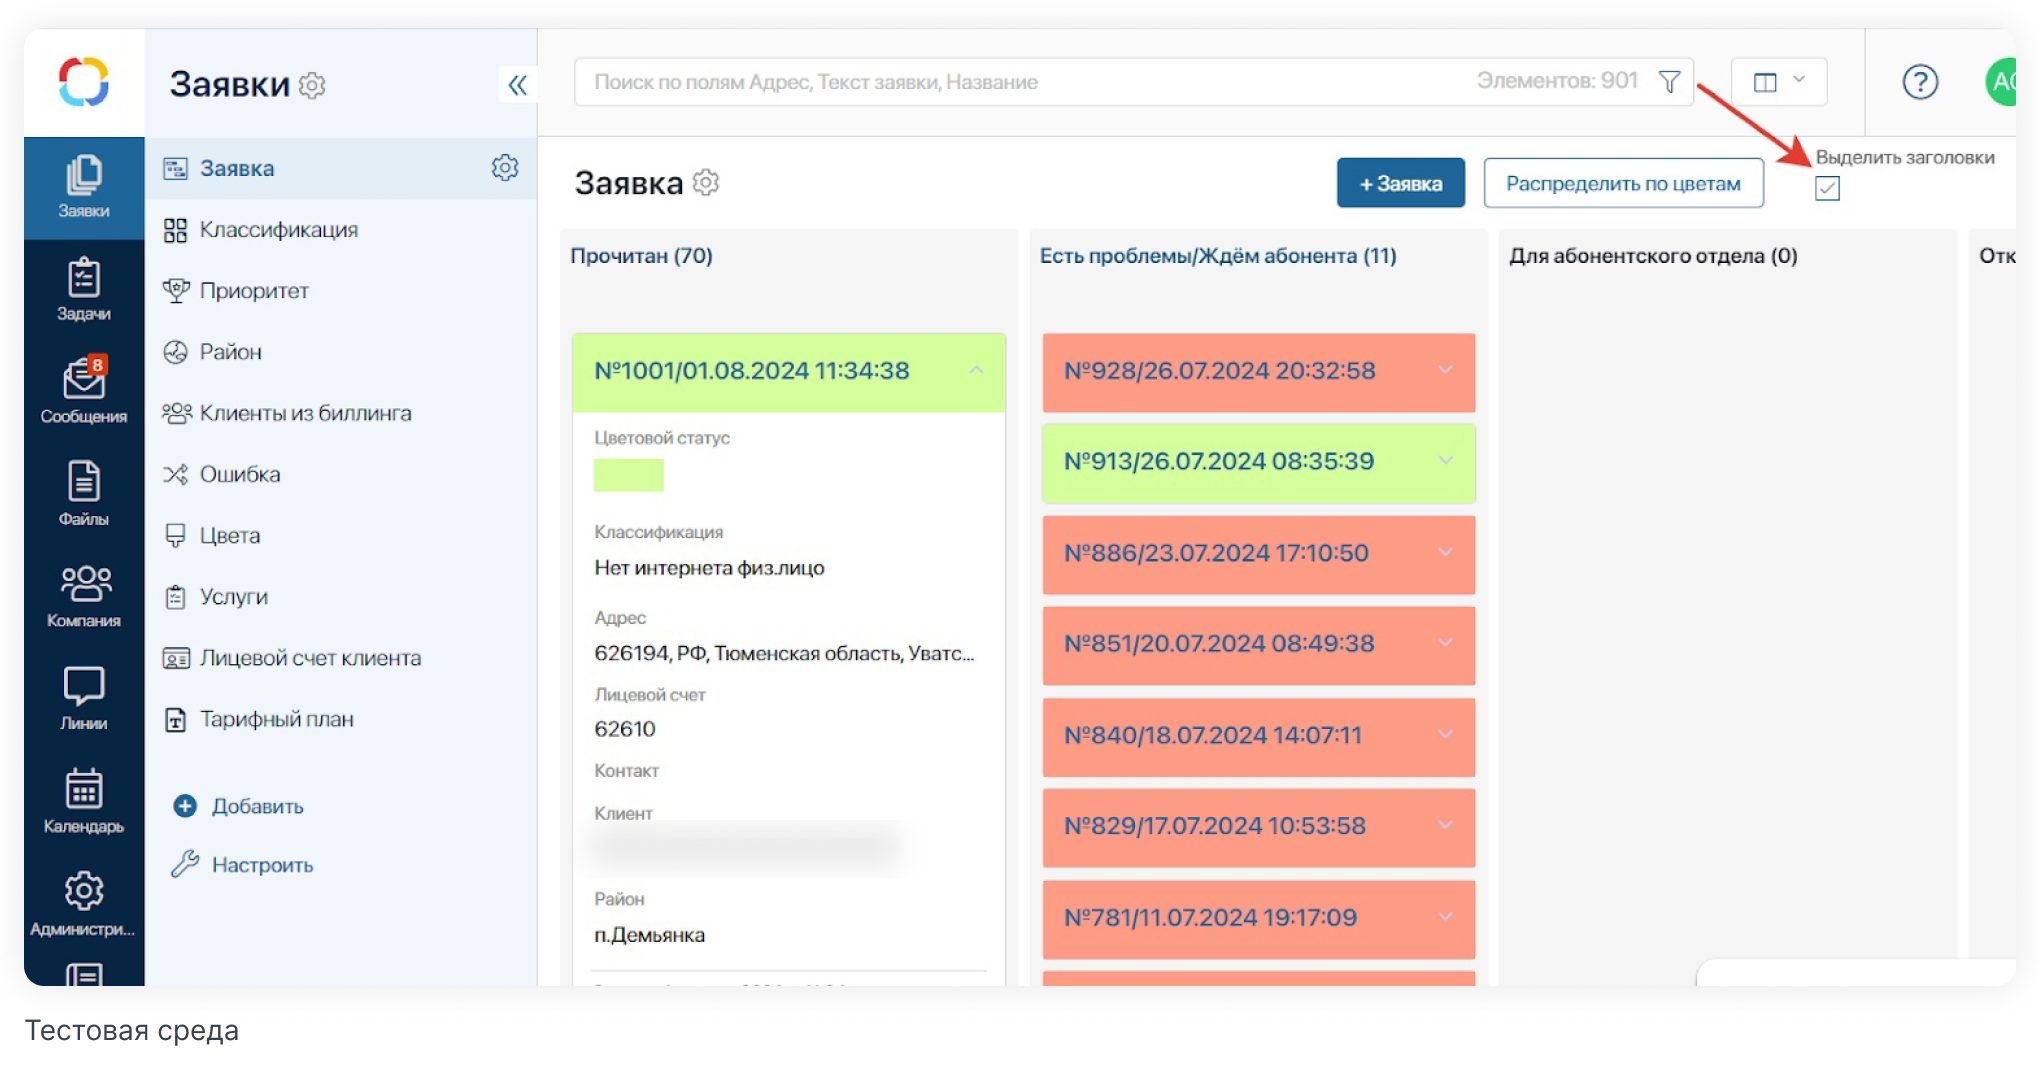Click the Добавить link
Viewport: 2040px width, 1076px height.
[257, 806]
